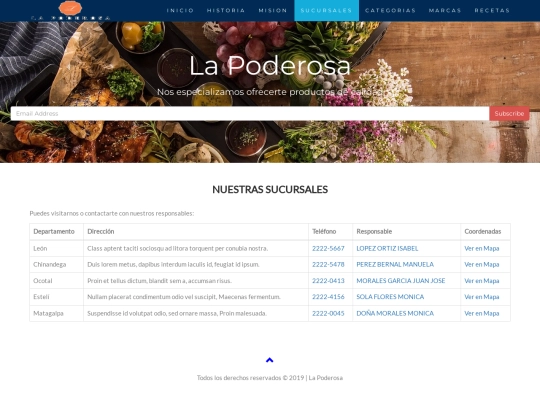Click the NUESTRAS SUCURSALES heading
540x405 pixels.
(x=270, y=189)
